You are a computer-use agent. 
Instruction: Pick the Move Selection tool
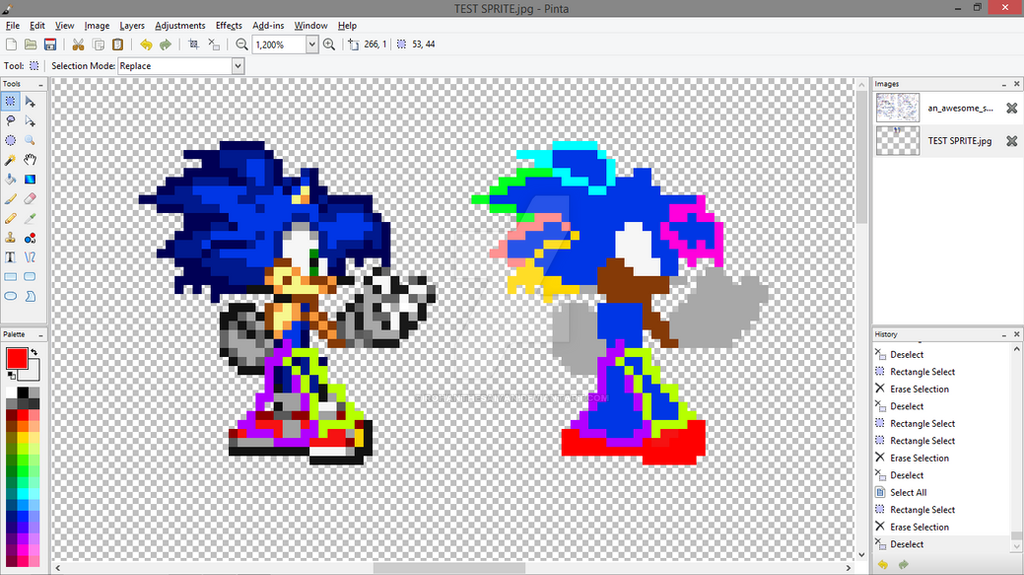pyautogui.click(x=30, y=121)
